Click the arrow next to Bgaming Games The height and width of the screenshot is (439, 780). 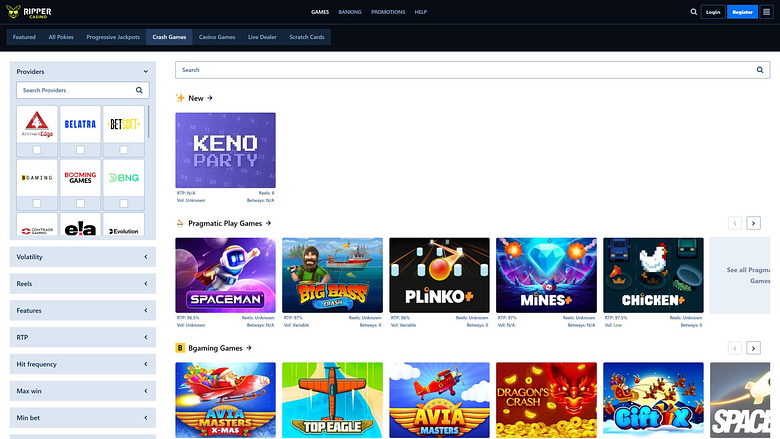point(249,348)
